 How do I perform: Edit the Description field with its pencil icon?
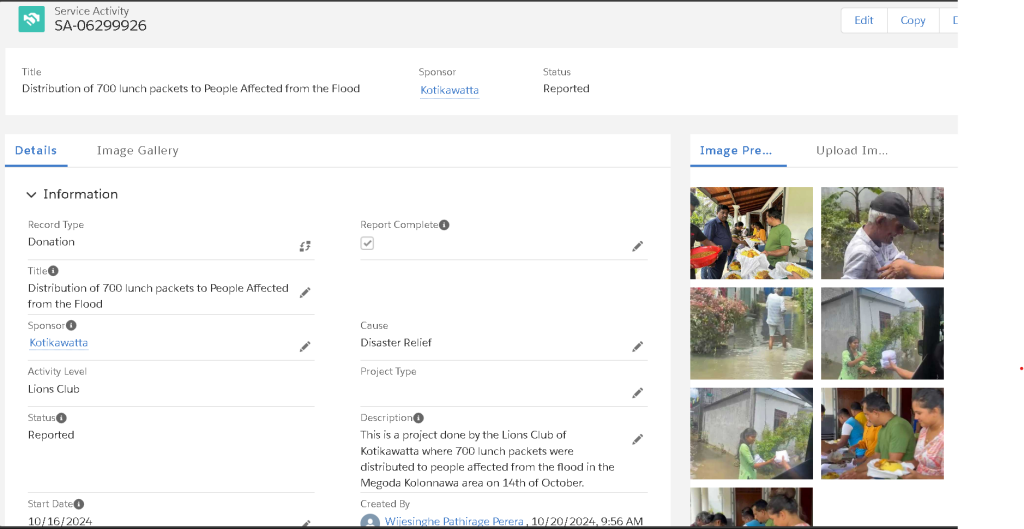[x=637, y=440]
